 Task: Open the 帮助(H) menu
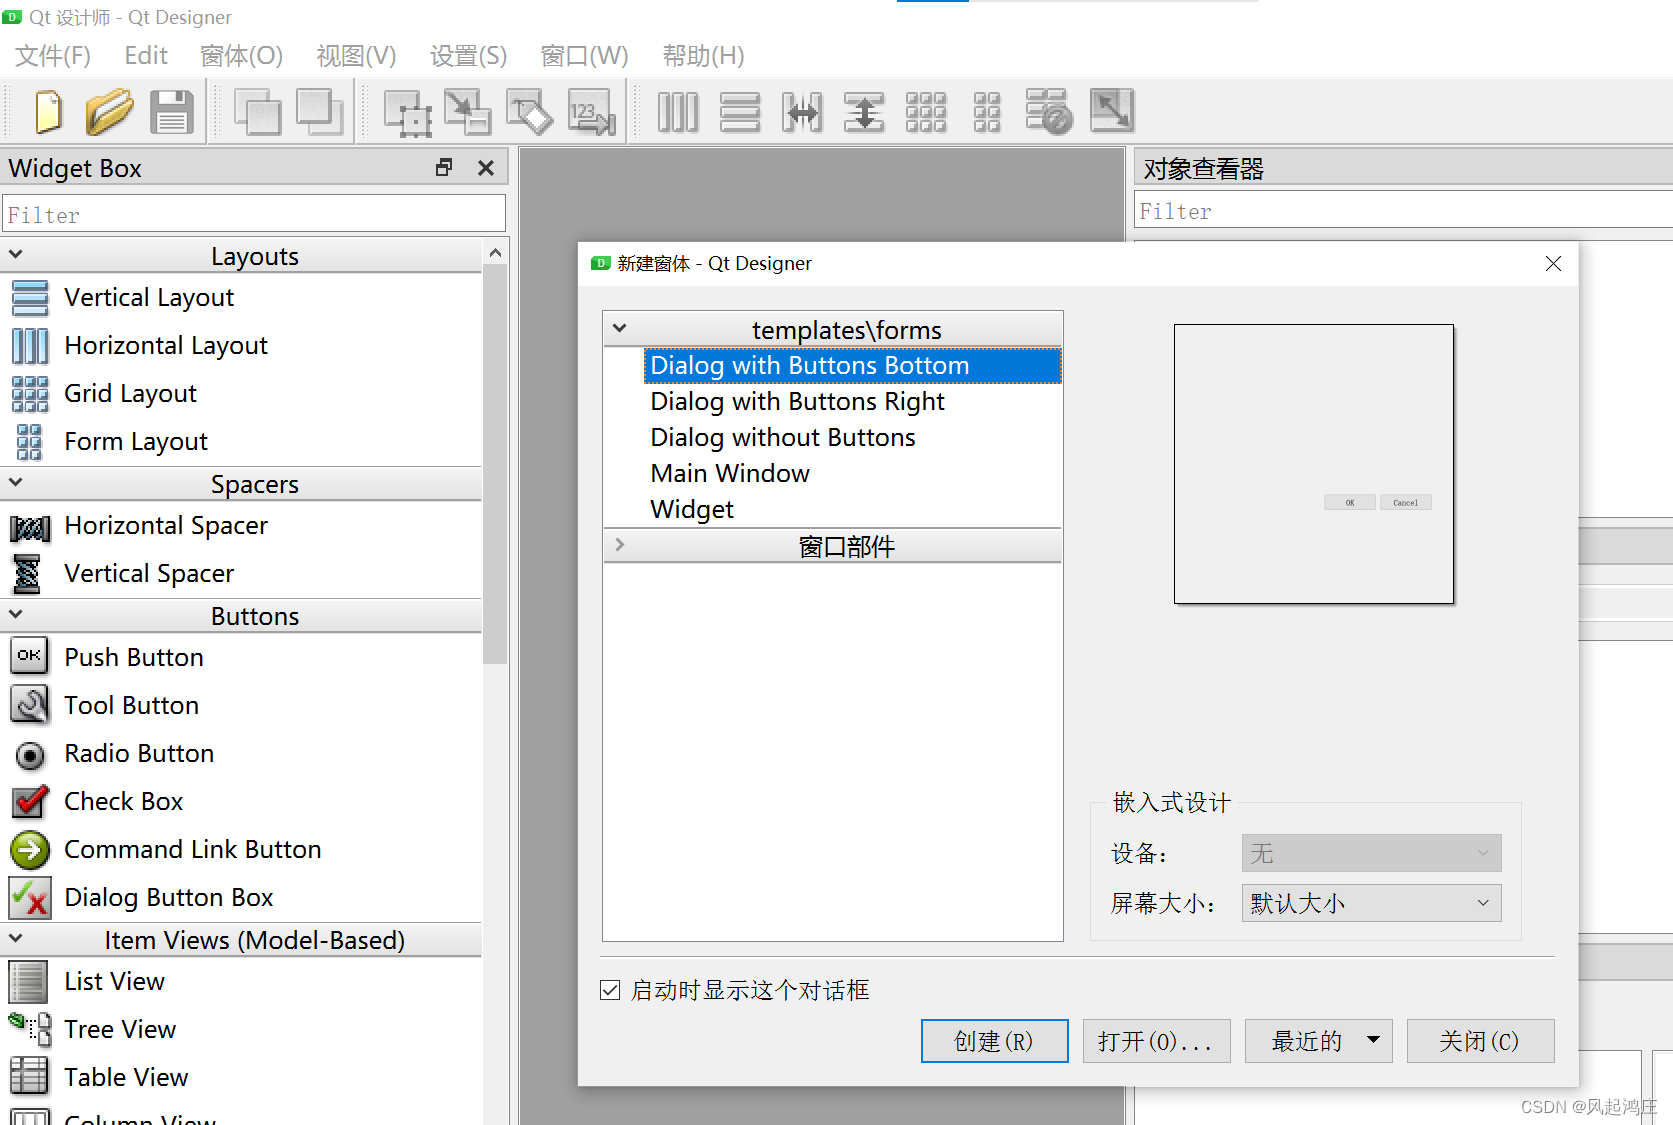(x=704, y=56)
